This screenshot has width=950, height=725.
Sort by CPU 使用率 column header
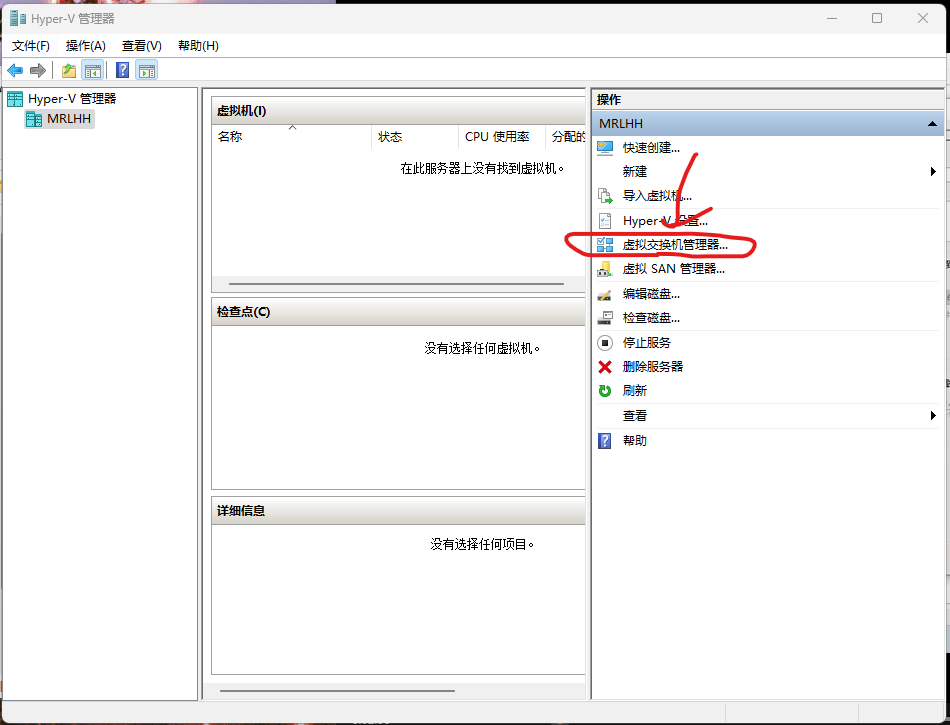(502, 137)
